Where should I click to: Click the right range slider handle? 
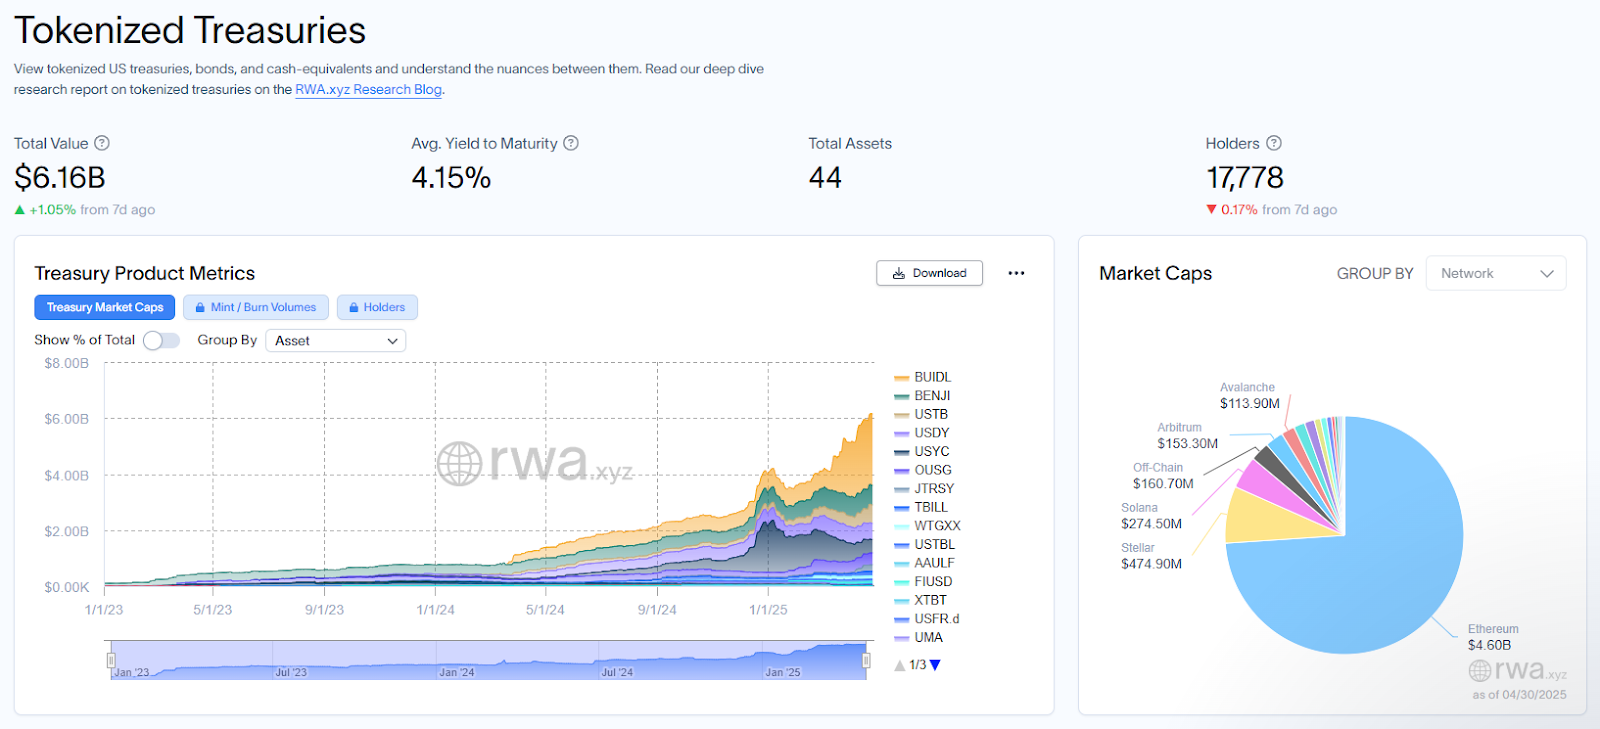pyautogui.click(x=866, y=660)
